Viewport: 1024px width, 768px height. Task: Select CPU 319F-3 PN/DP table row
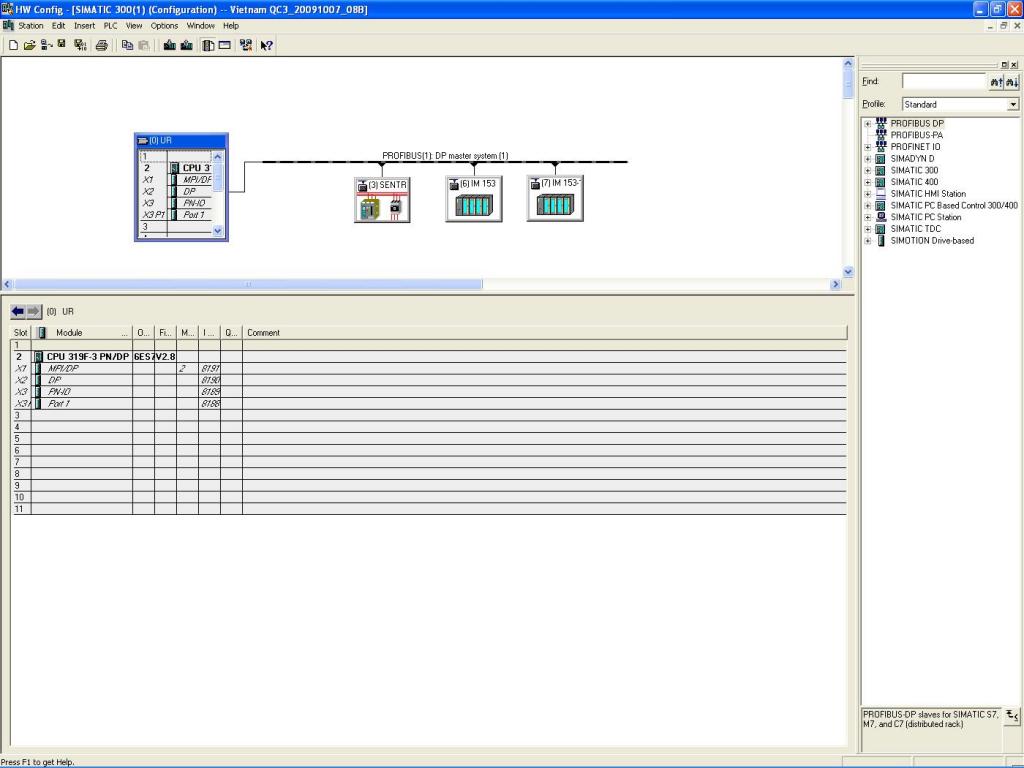pos(429,357)
